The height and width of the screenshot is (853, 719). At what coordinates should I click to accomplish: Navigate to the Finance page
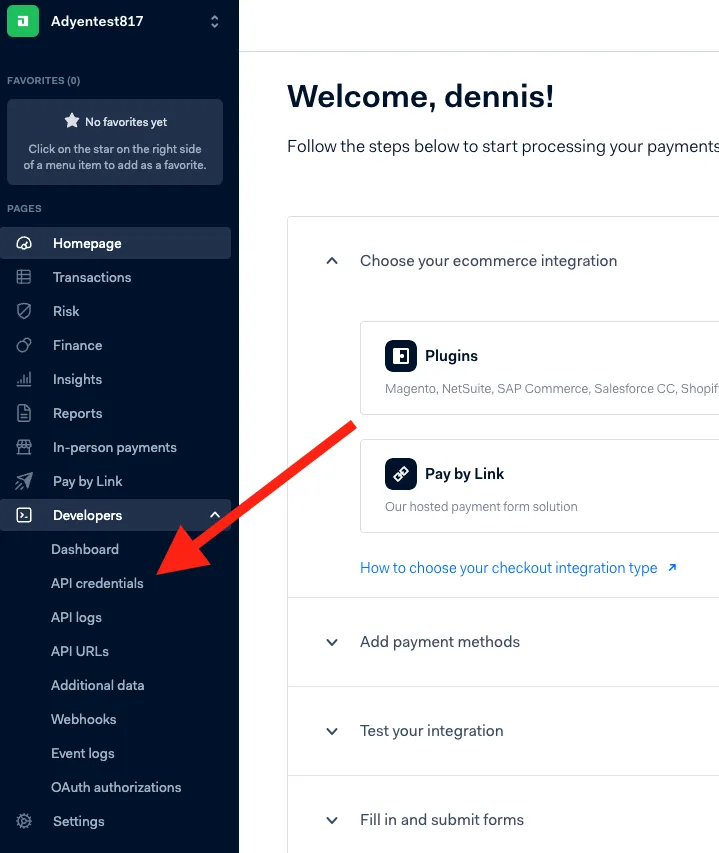[115, 345]
